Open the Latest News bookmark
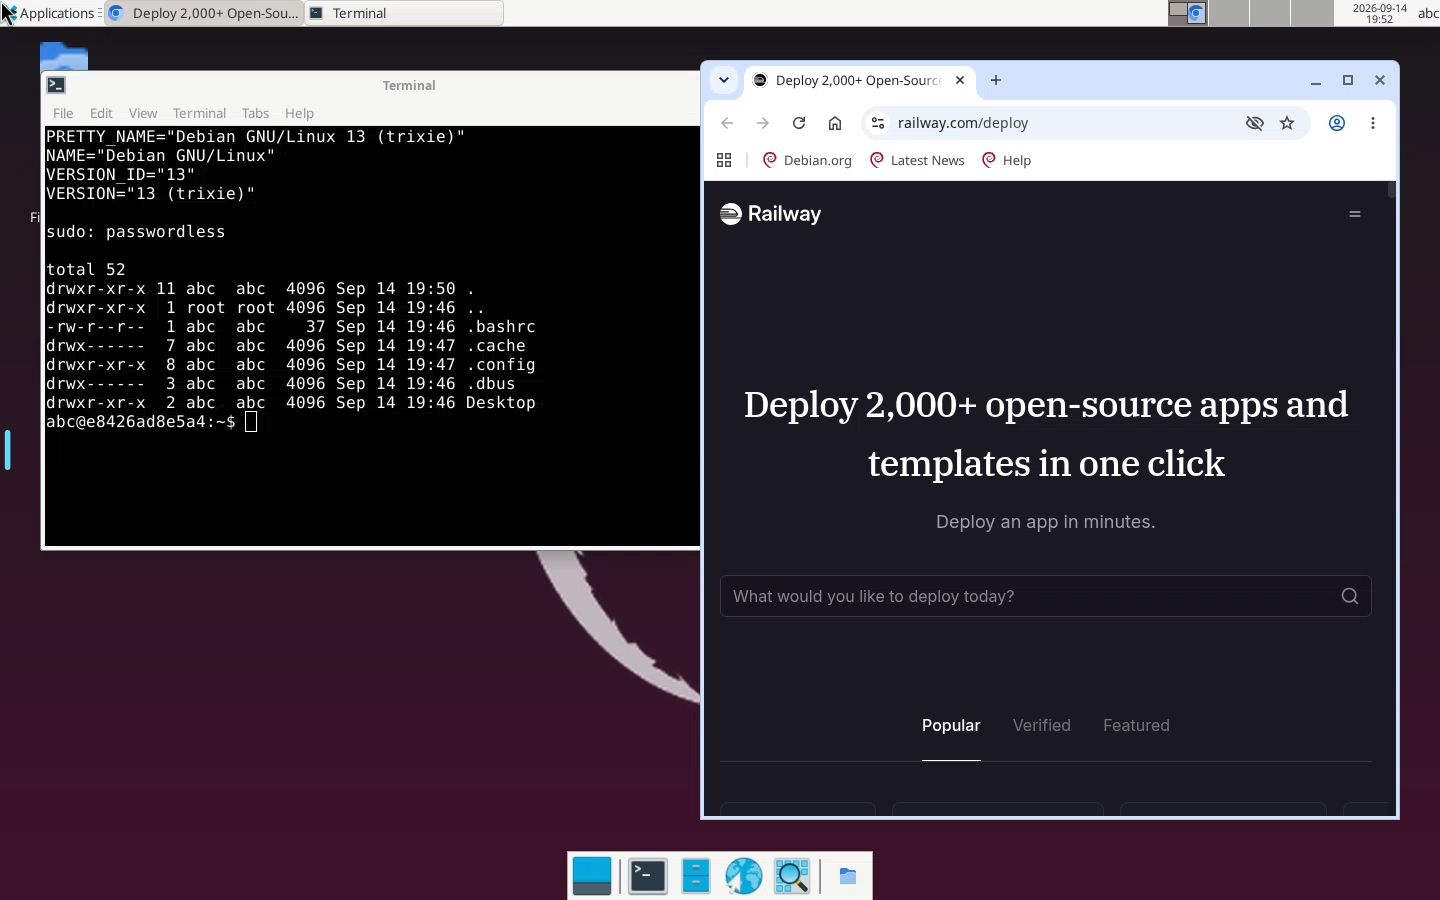 [x=917, y=160]
